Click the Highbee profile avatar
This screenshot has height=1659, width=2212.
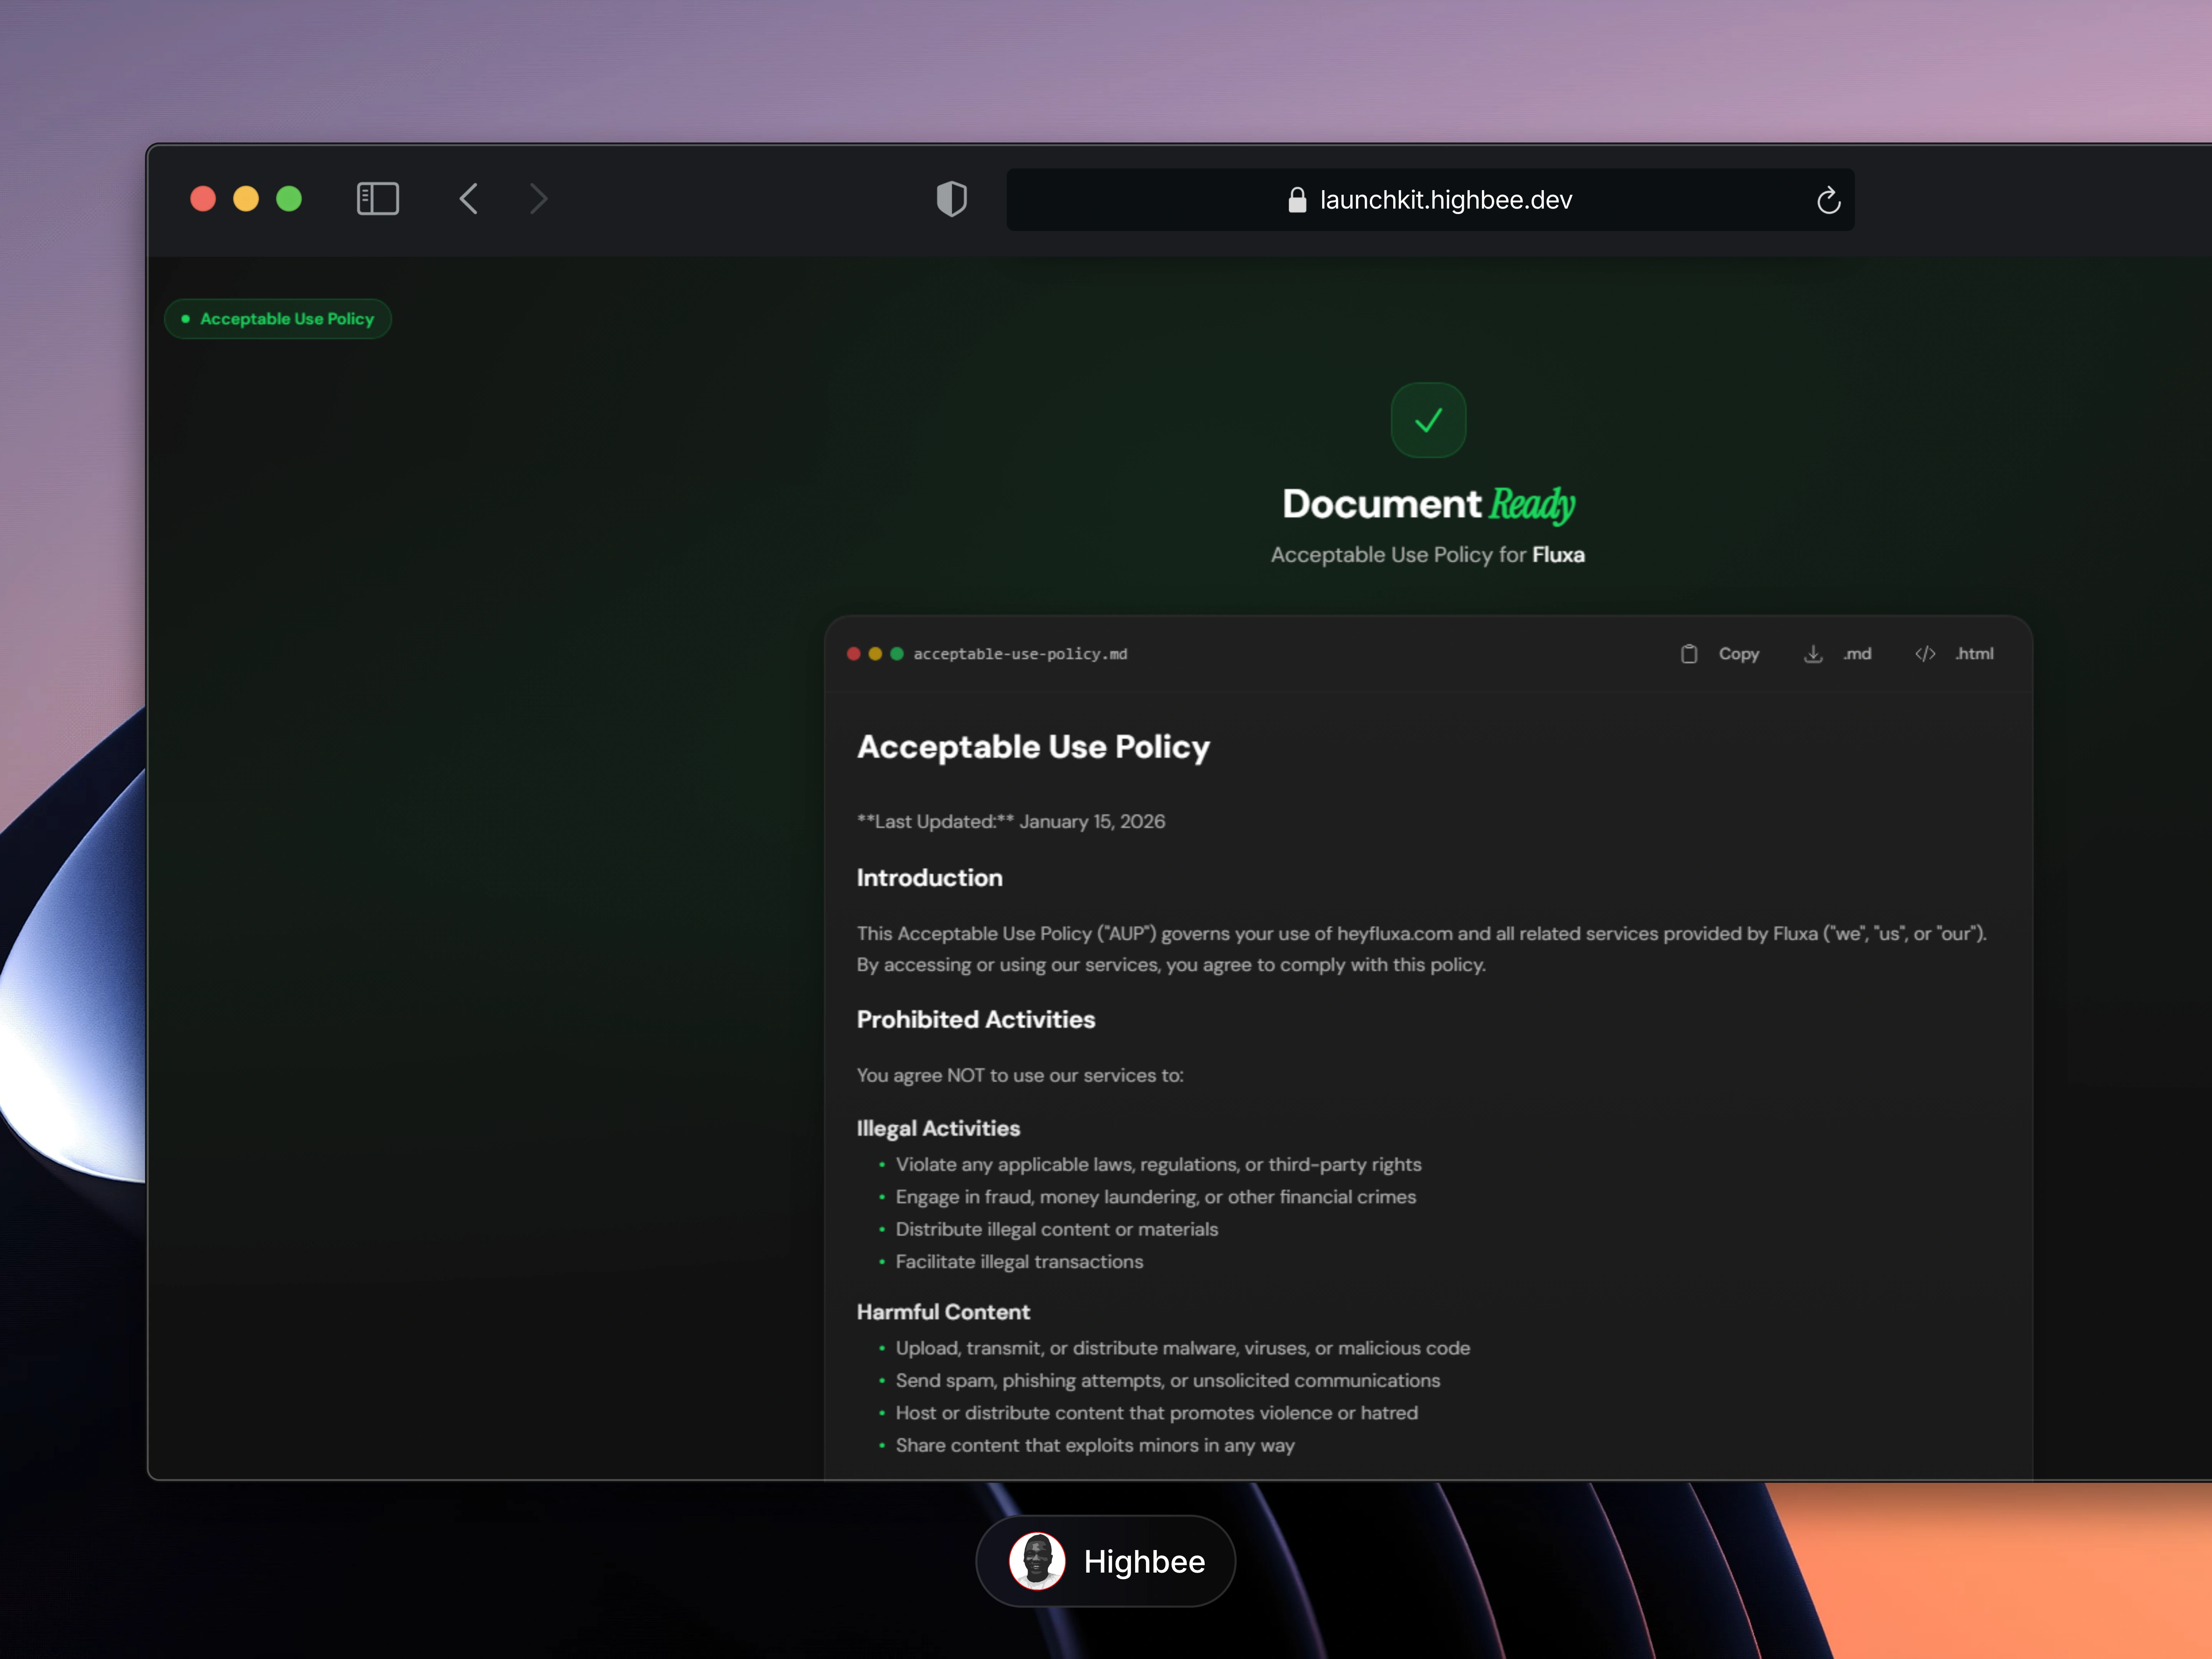coord(1037,1561)
